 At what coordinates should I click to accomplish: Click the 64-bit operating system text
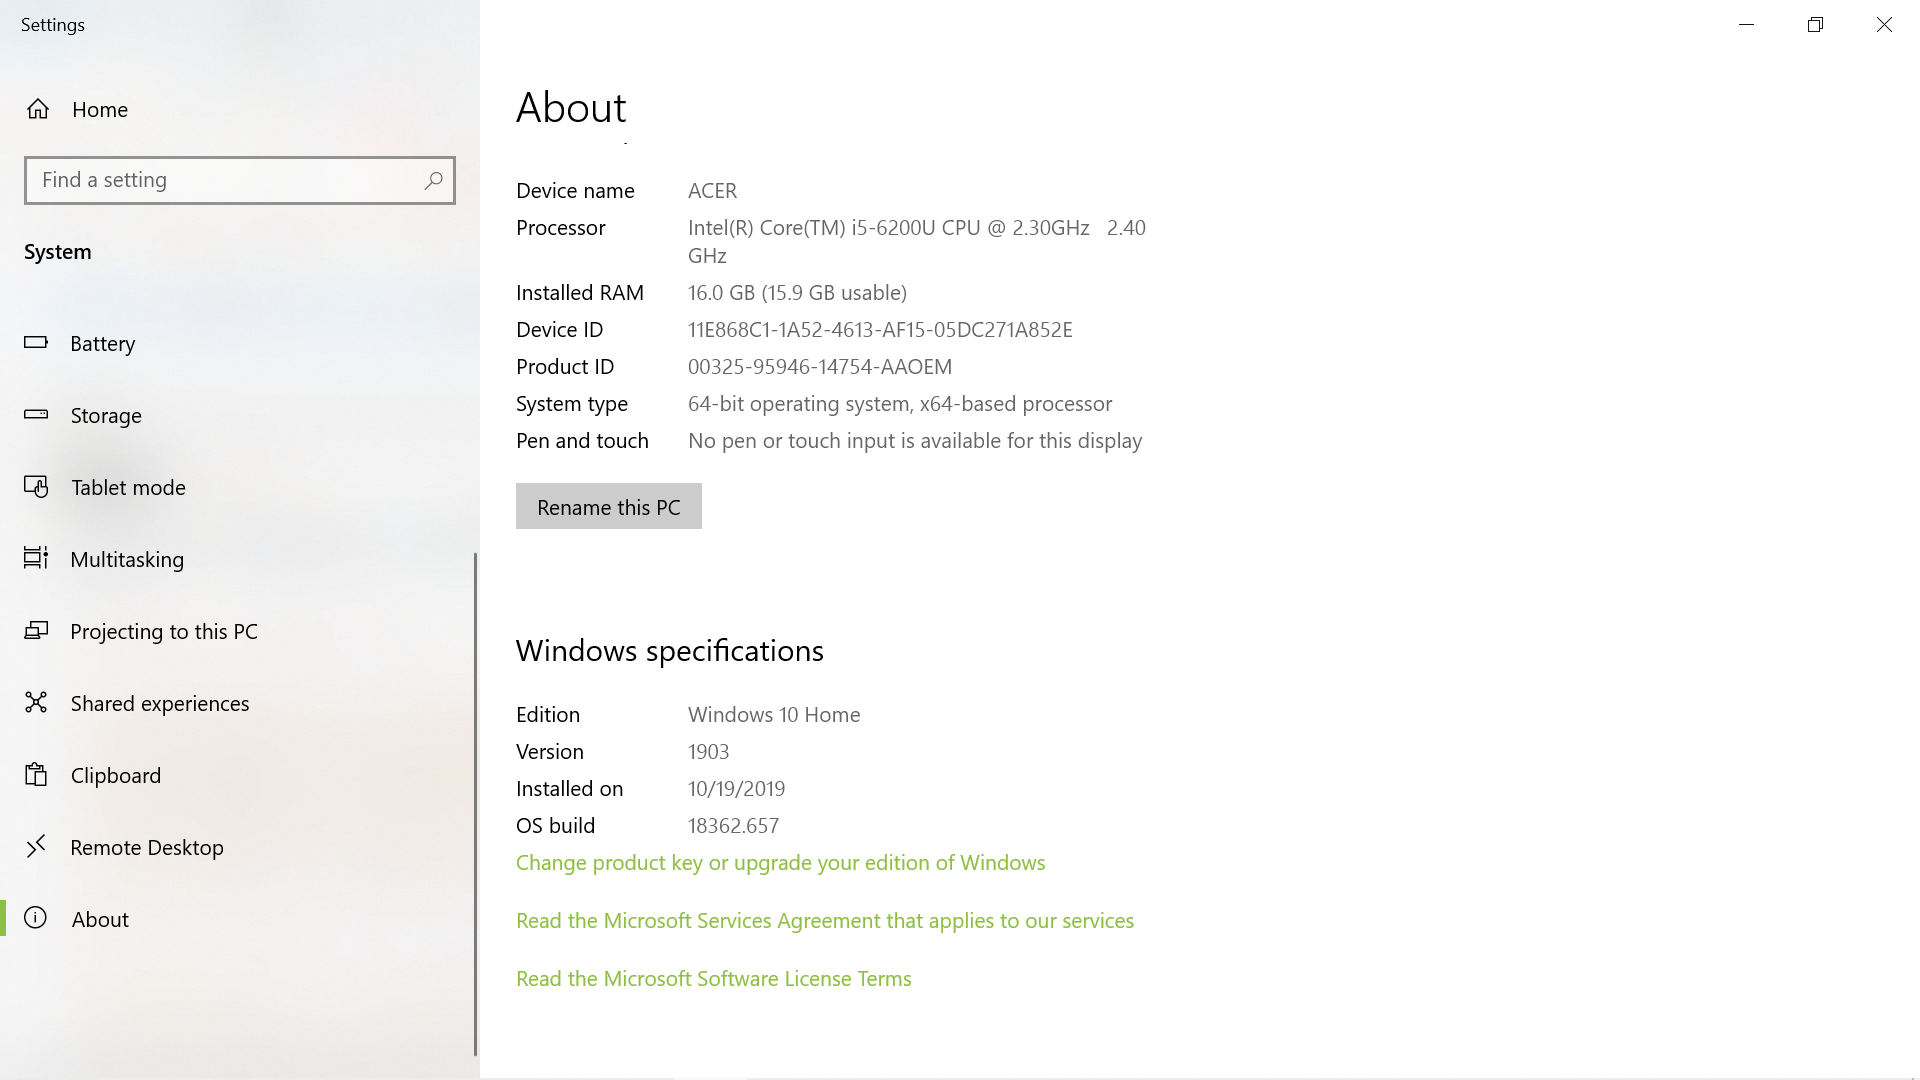pyautogui.click(x=900, y=404)
